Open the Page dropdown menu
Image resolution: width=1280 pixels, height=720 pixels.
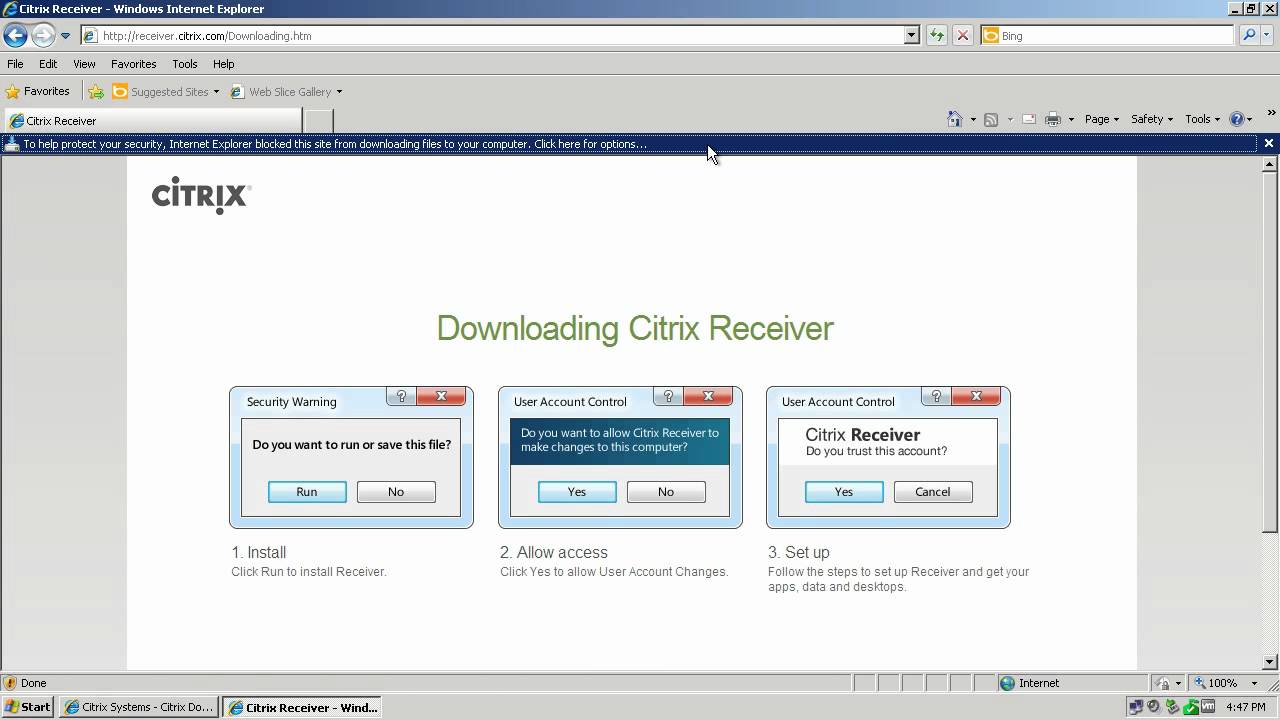coord(1101,119)
